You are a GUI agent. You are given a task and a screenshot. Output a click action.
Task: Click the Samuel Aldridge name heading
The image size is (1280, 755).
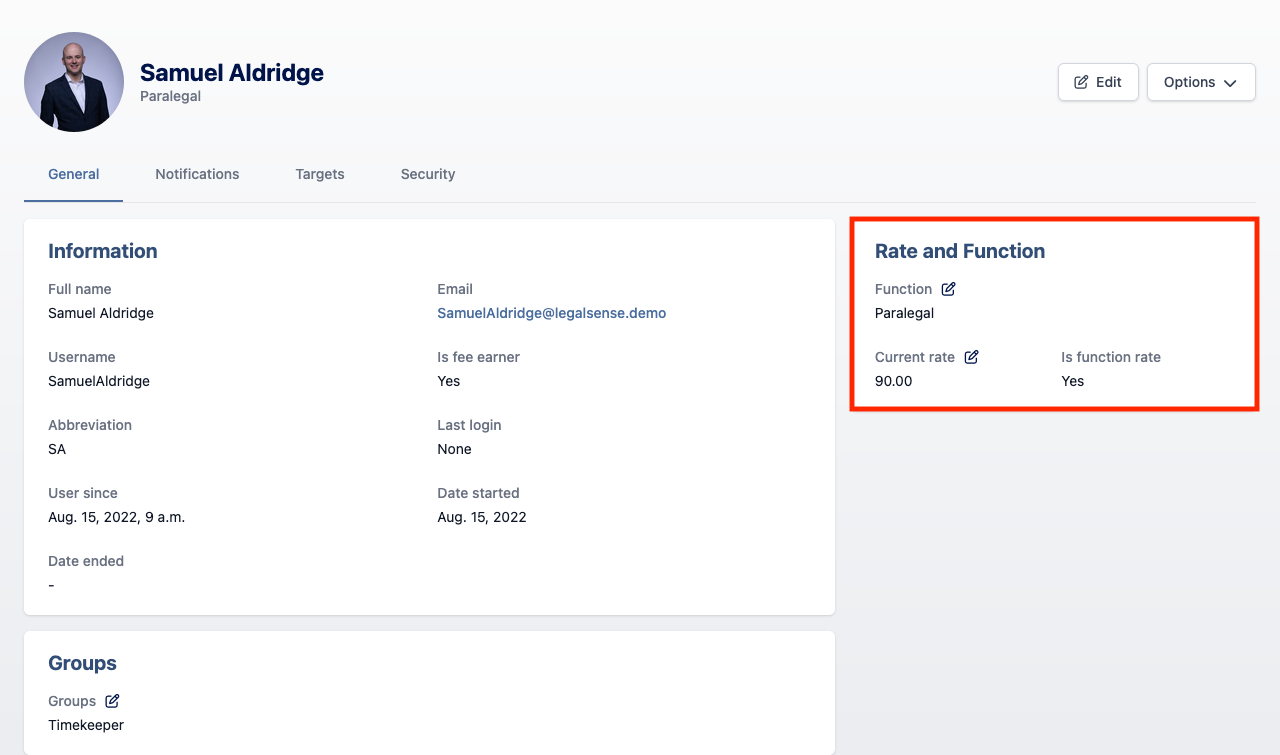232,72
